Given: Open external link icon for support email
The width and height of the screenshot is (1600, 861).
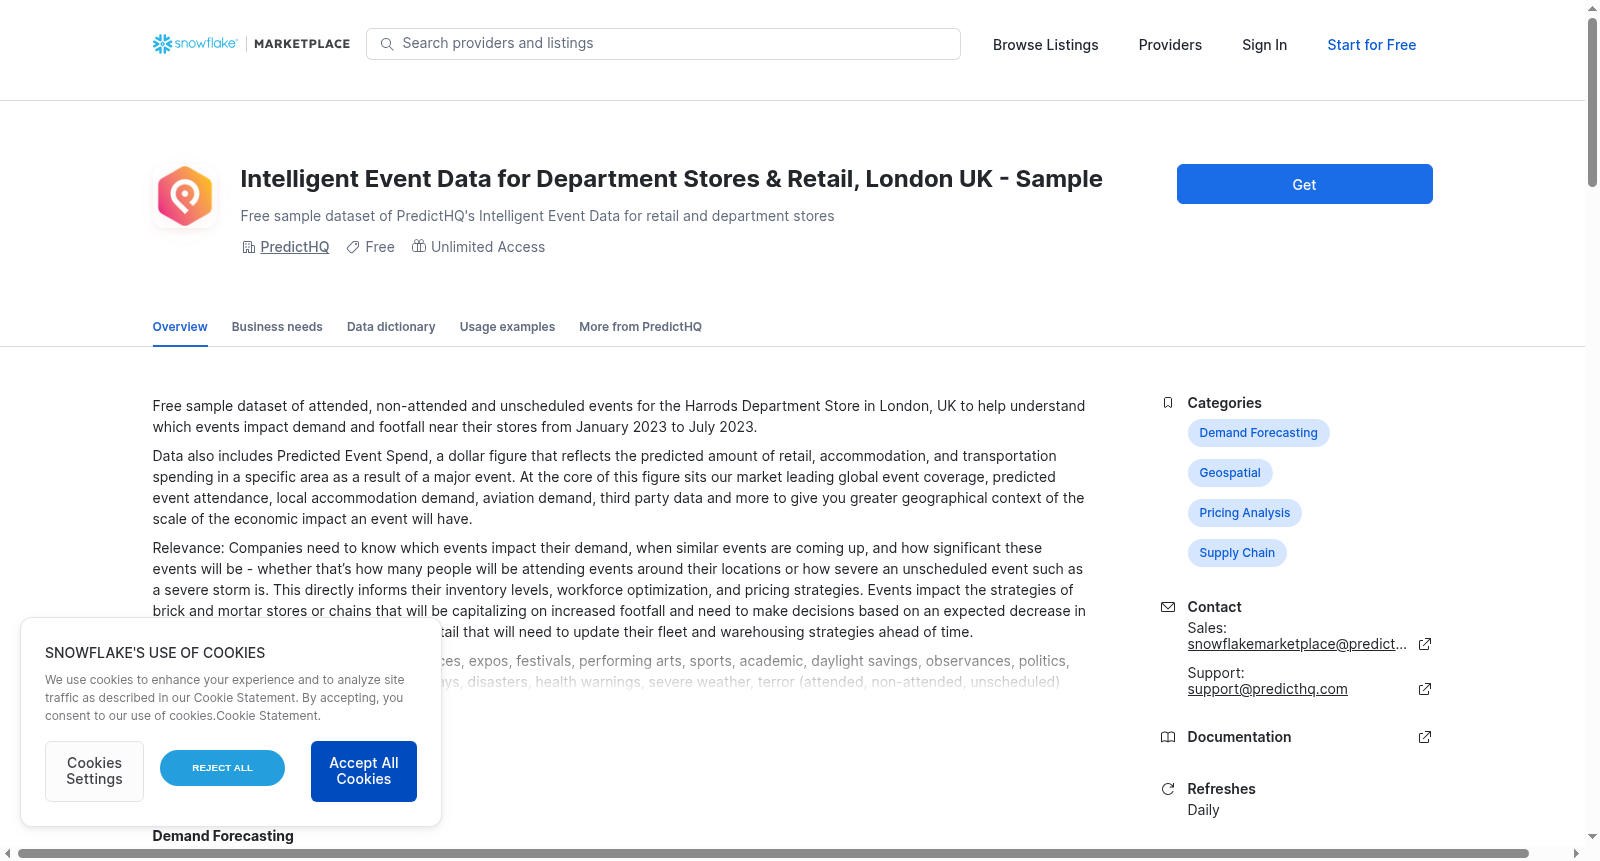Looking at the screenshot, I should point(1425,689).
